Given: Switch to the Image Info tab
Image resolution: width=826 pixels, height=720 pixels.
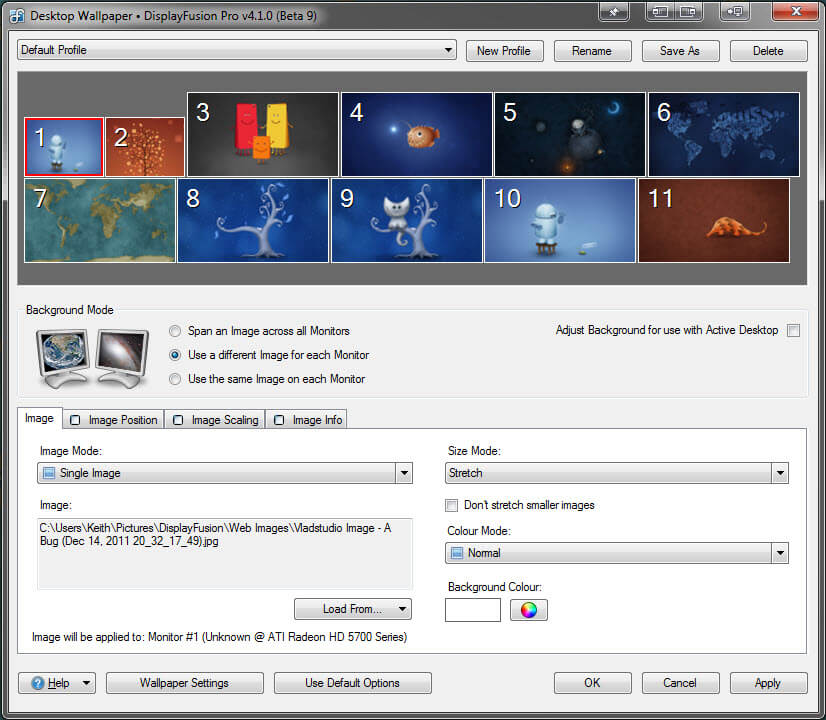Looking at the screenshot, I should [x=307, y=420].
